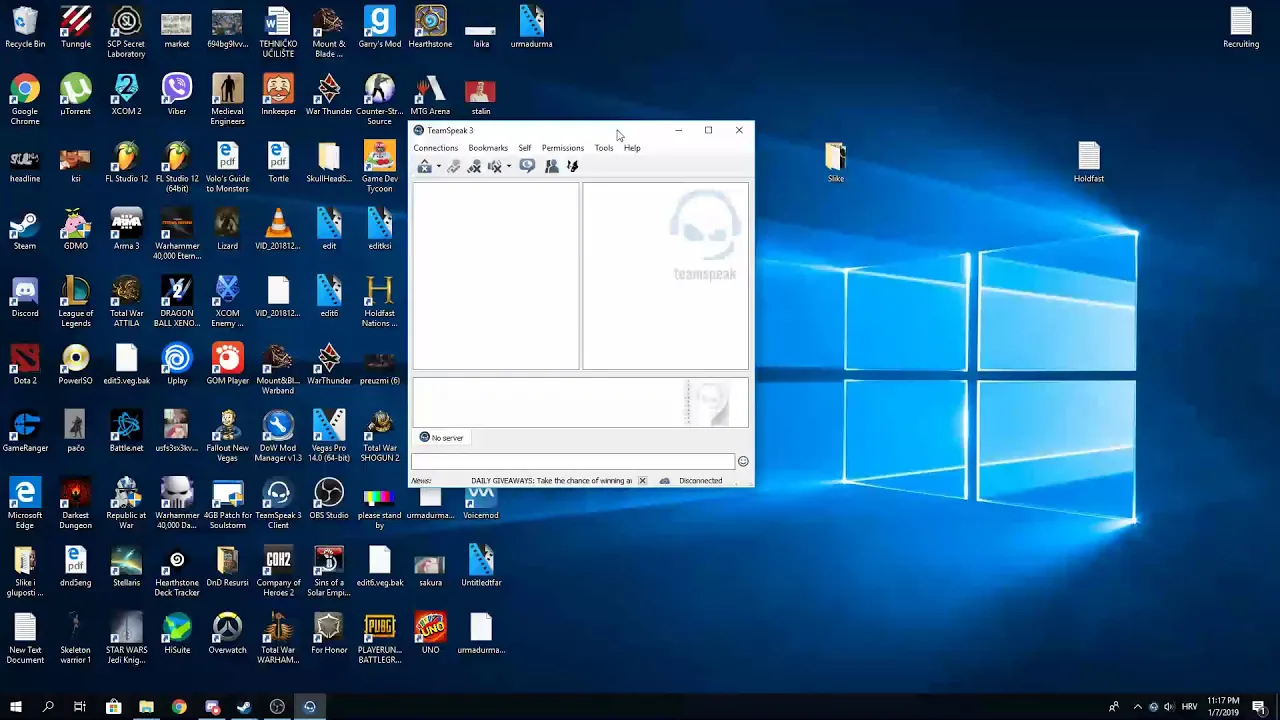Open the Permissions menu
Image resolution: width=1280 pixels, height=720 pixels.
point(563,148)
